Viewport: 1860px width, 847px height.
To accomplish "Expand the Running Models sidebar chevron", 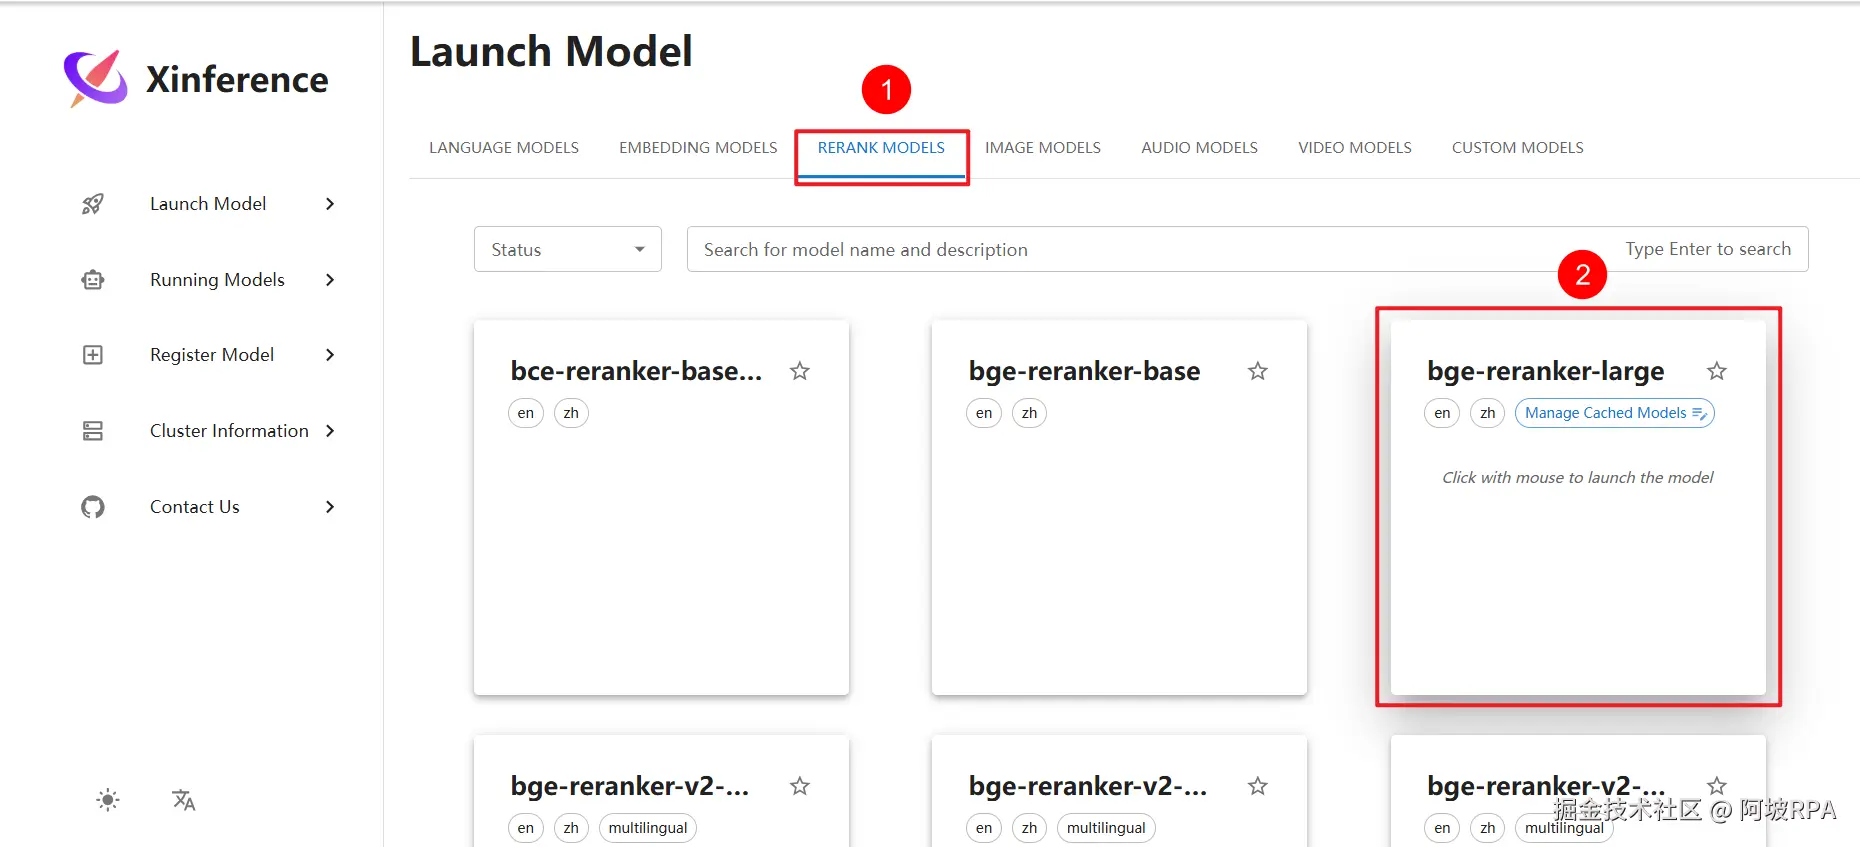I will point(330,280).
